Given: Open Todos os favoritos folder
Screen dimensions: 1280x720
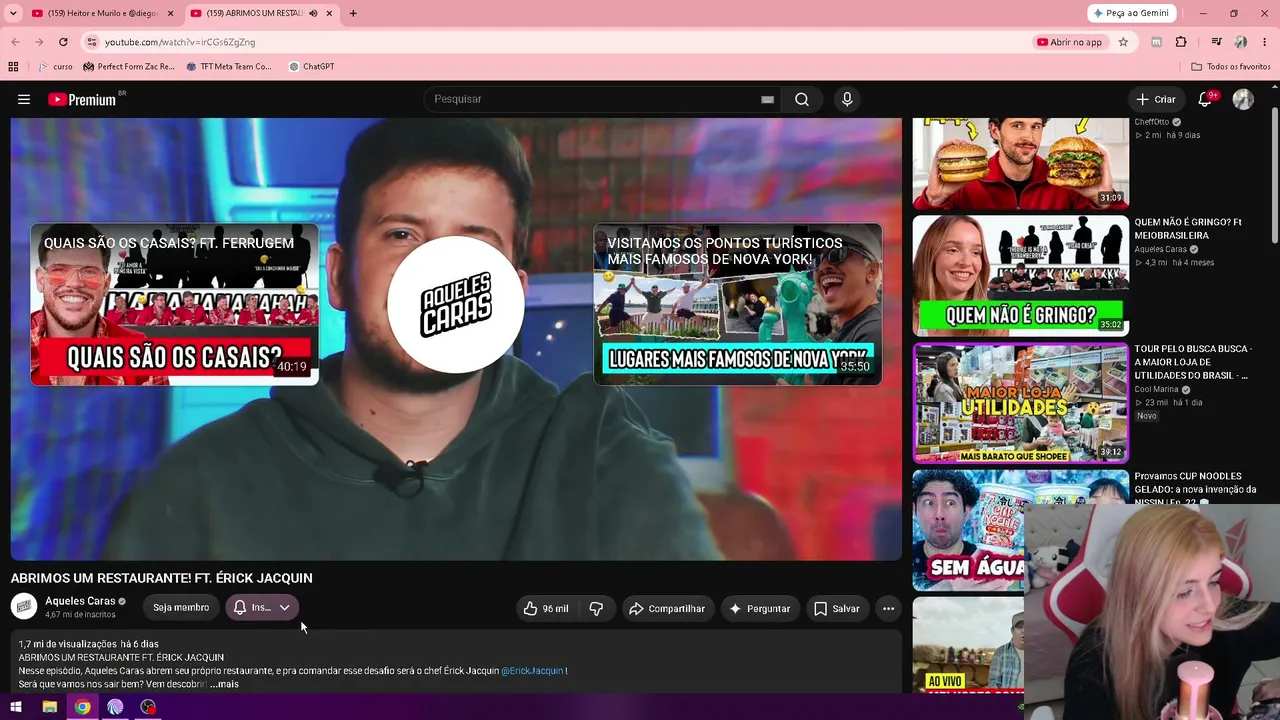Looking at the screenshot, I should [x=1231, y=67].
